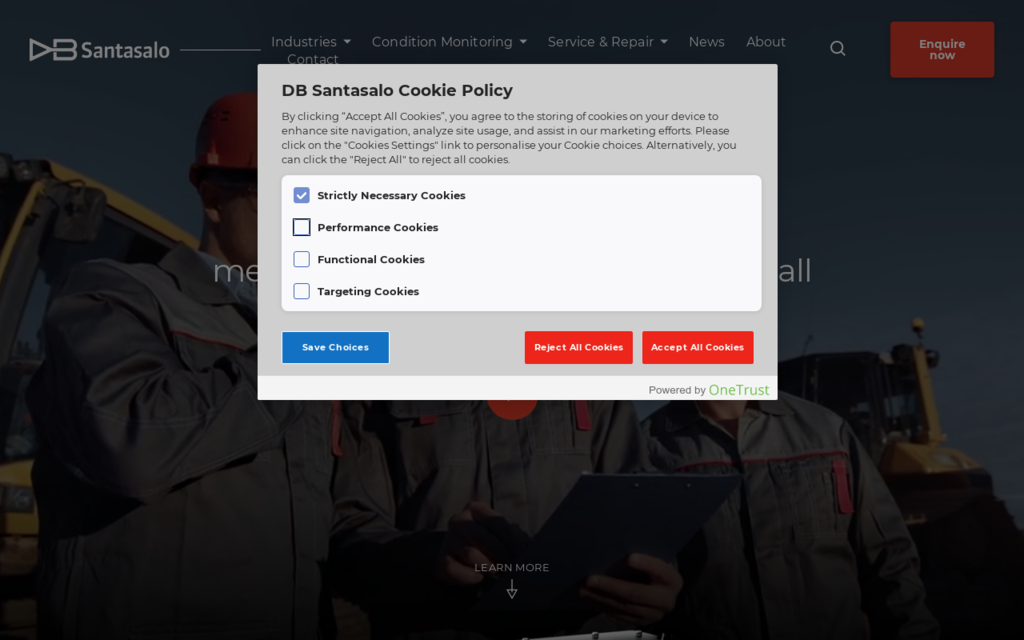1024x640 pixels.
Task: Check the Targeting Cookies checkbox
Action: (301, 292)
